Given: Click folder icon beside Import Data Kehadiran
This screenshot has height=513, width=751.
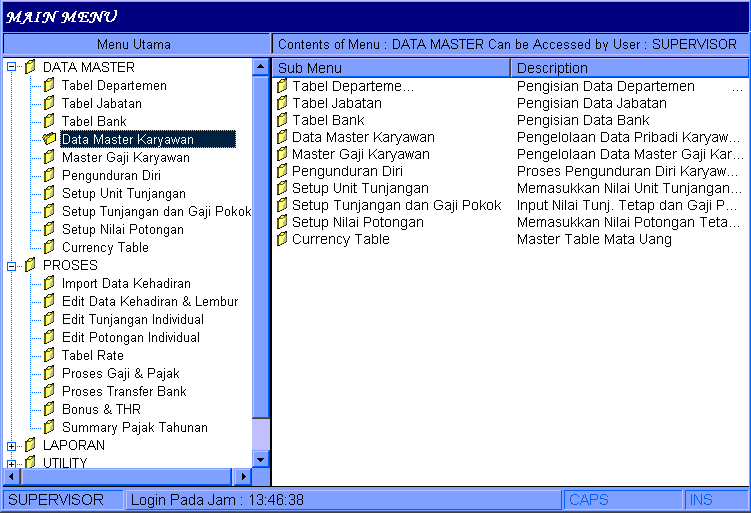Looking at the screenshot, I should tap(49, 283).
